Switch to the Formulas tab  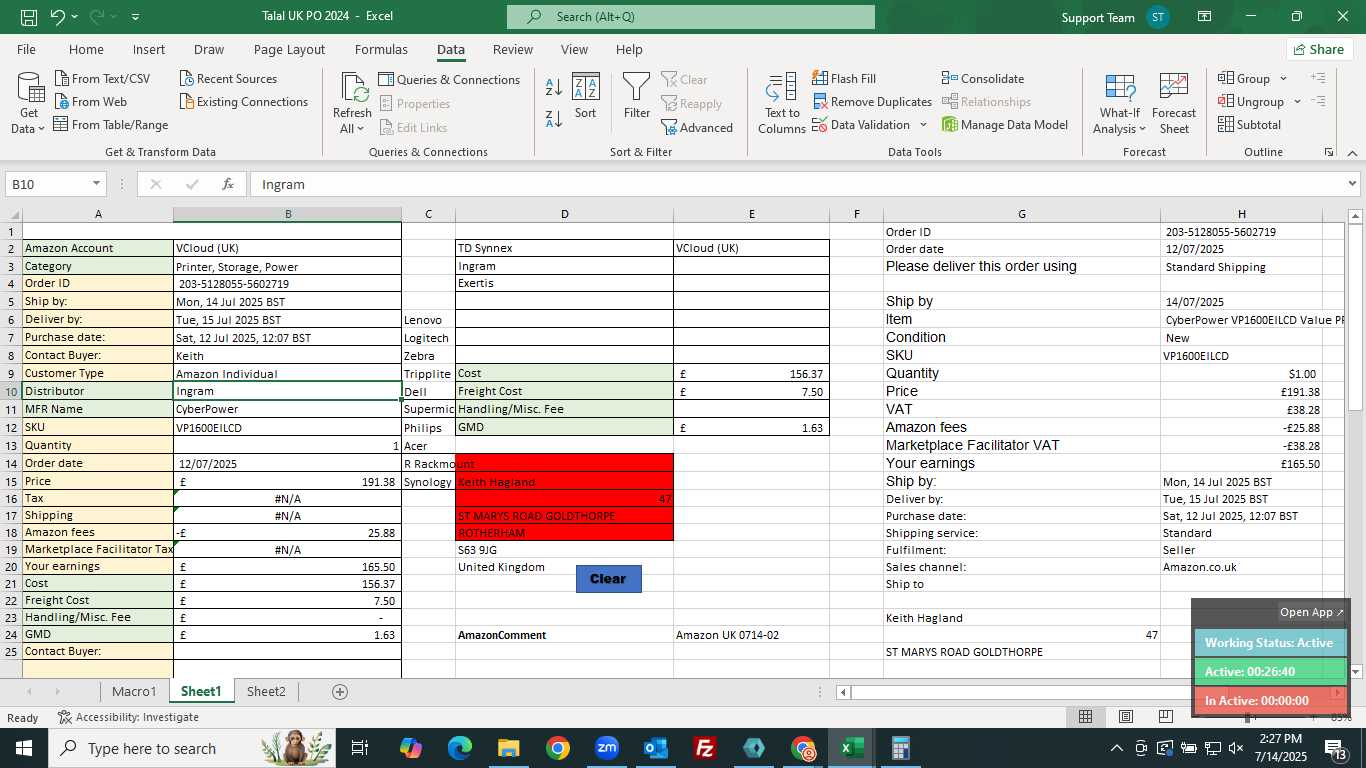381,49
